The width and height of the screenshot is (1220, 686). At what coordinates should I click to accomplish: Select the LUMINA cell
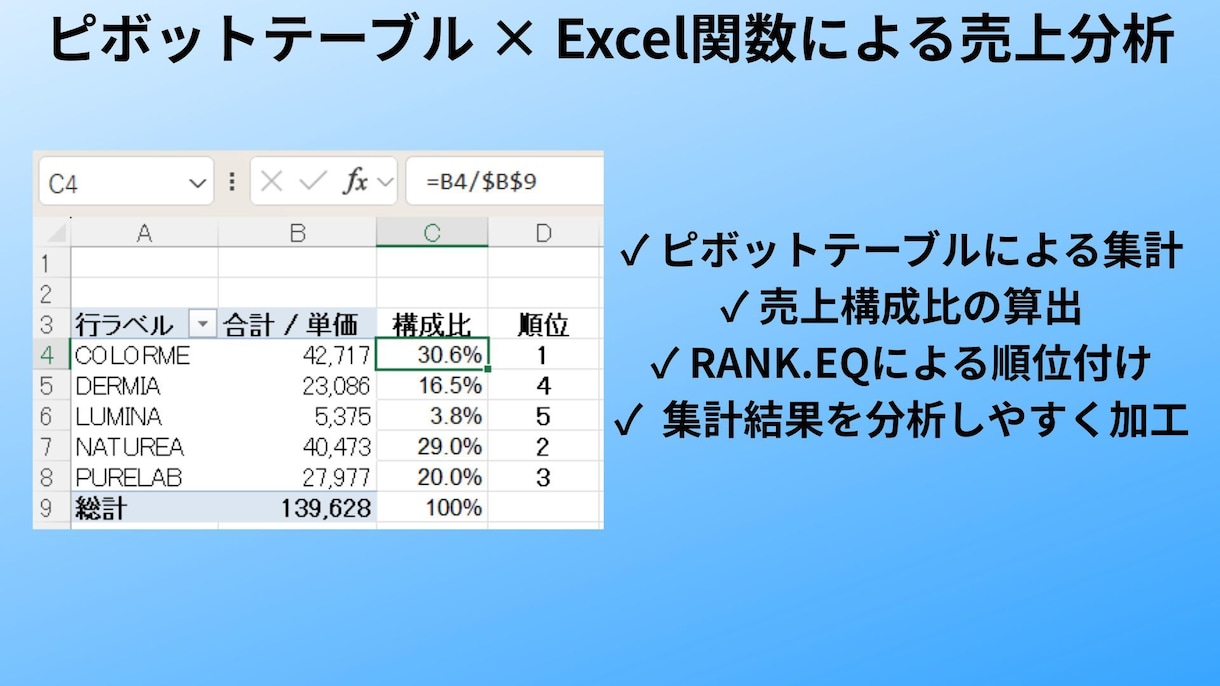144,416
